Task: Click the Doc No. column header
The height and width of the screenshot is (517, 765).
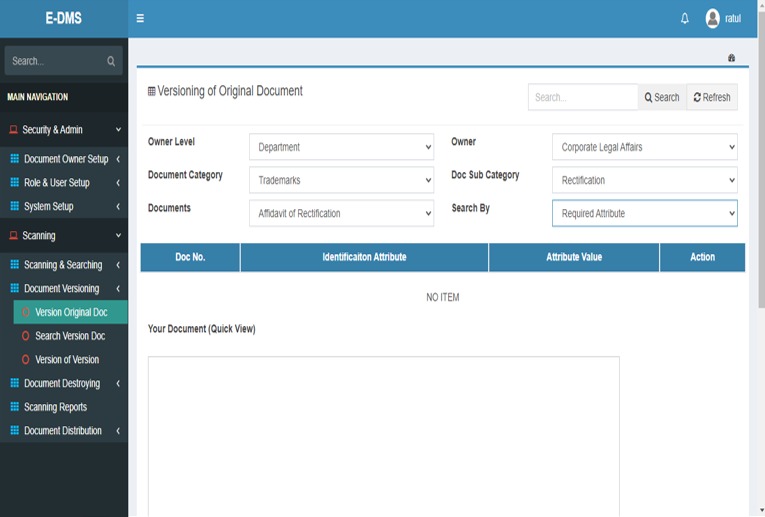Action: click(x=190, y=257)
